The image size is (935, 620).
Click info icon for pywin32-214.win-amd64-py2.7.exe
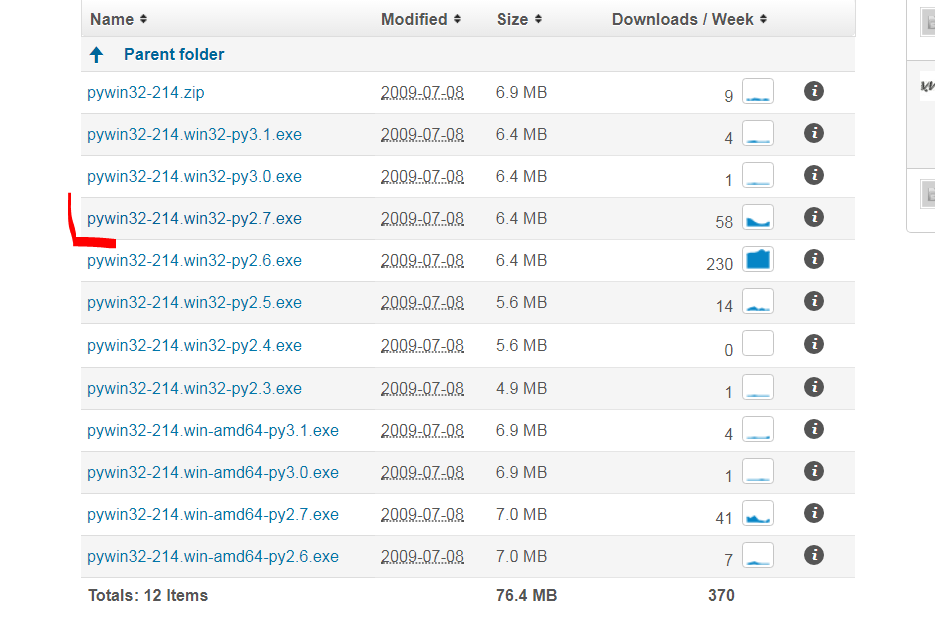814,513
